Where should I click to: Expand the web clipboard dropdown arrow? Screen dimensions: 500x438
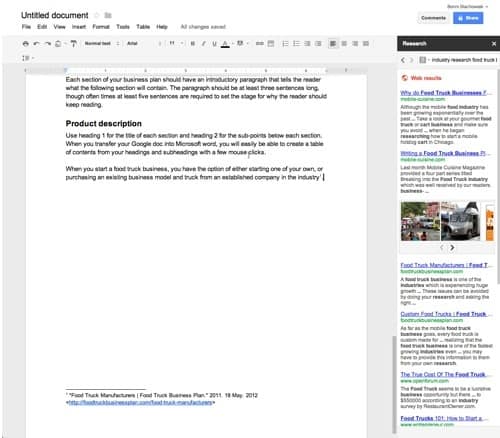tap(65, 44)
